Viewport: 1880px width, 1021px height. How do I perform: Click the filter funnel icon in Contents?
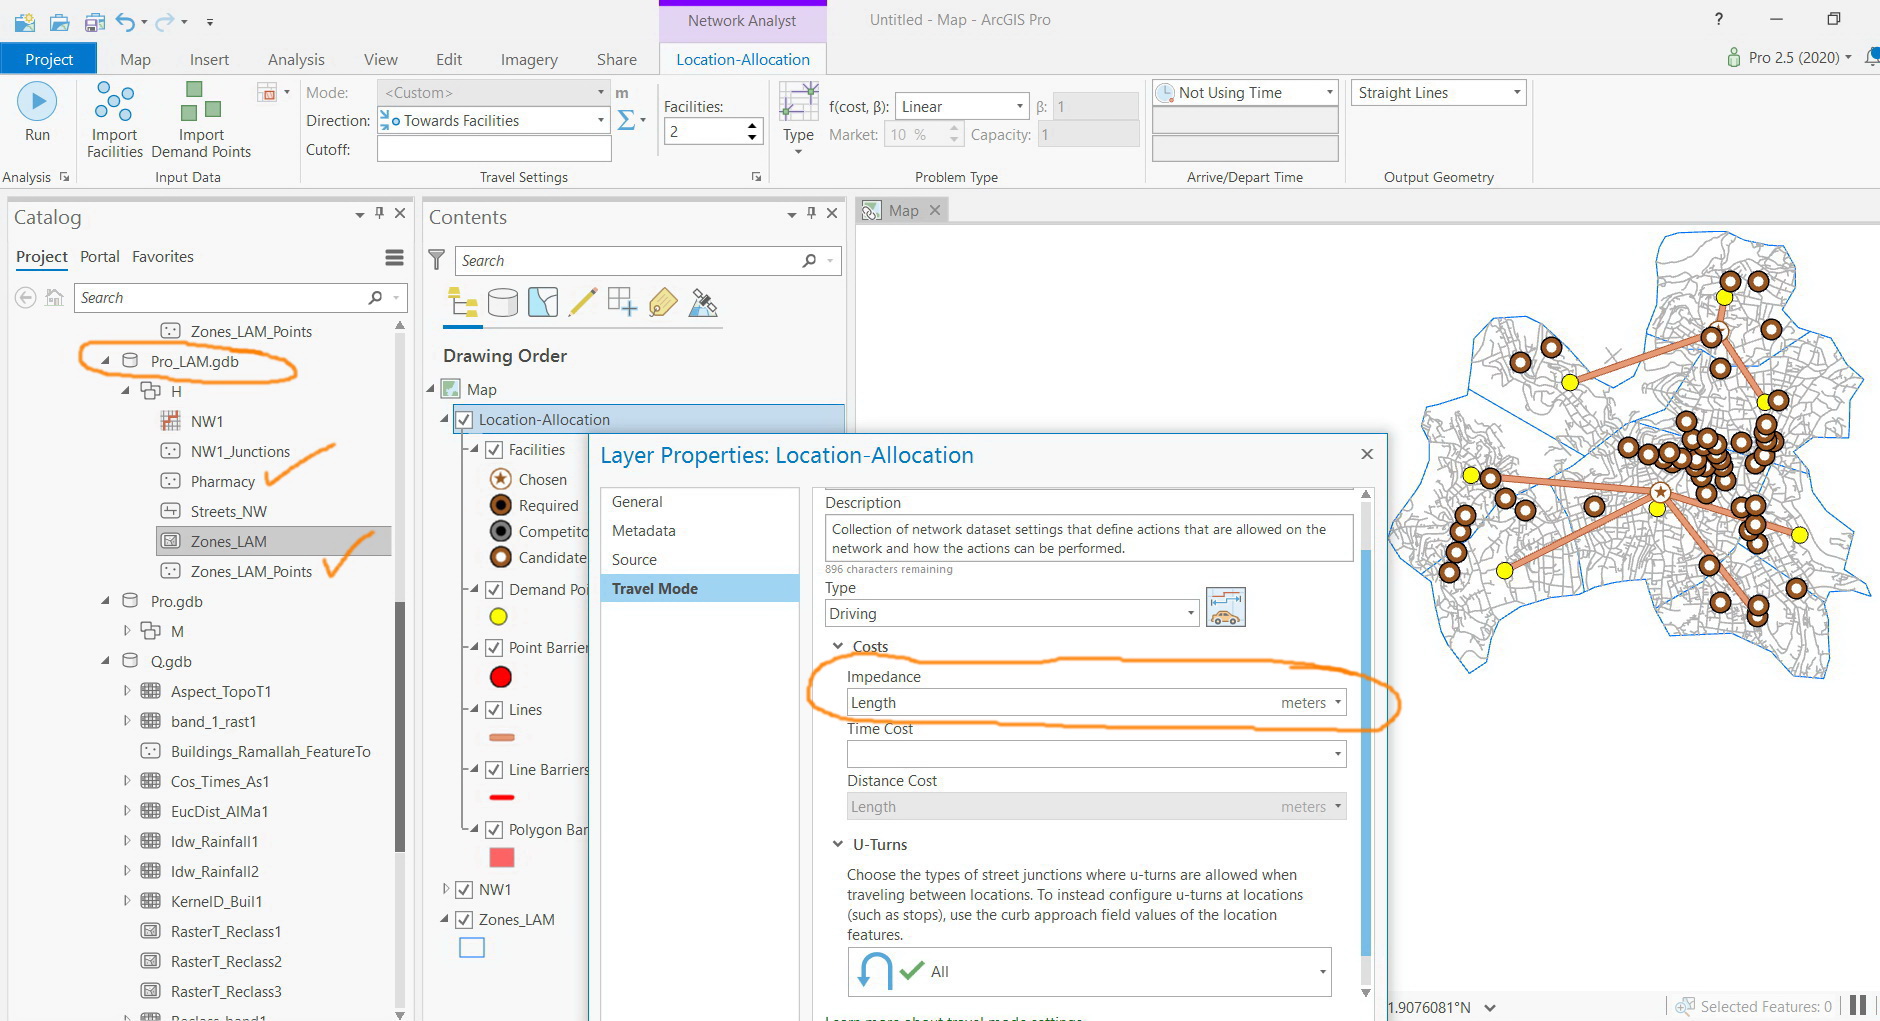tap(437, 260)
